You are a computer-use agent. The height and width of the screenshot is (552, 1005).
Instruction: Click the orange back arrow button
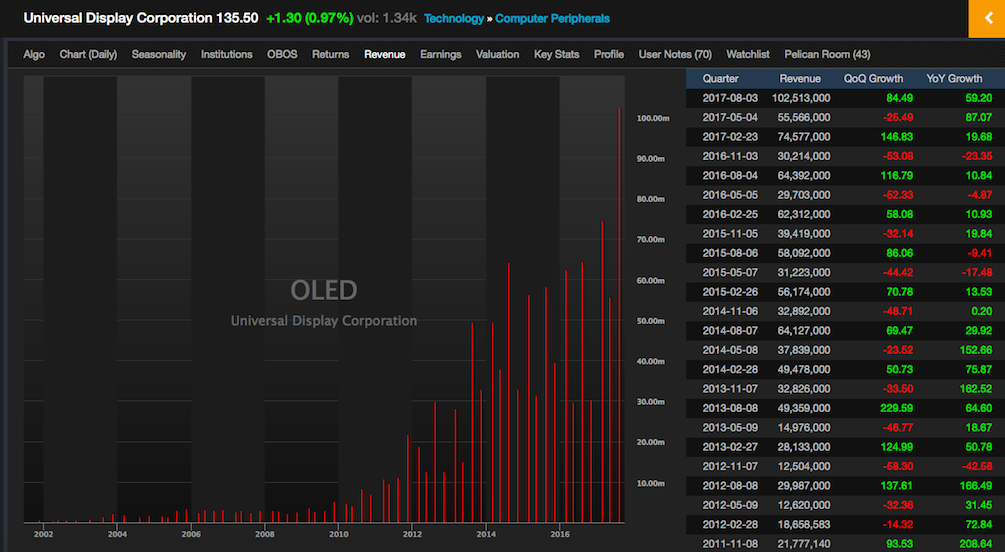tap(986, 19)
